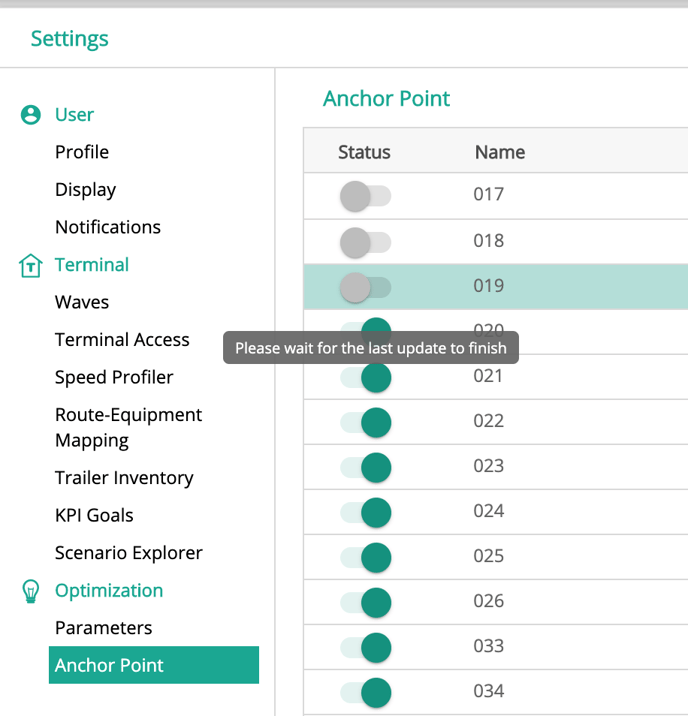Click the User person icon
This screenshot has width=688, height=716.
pos(31,115)
